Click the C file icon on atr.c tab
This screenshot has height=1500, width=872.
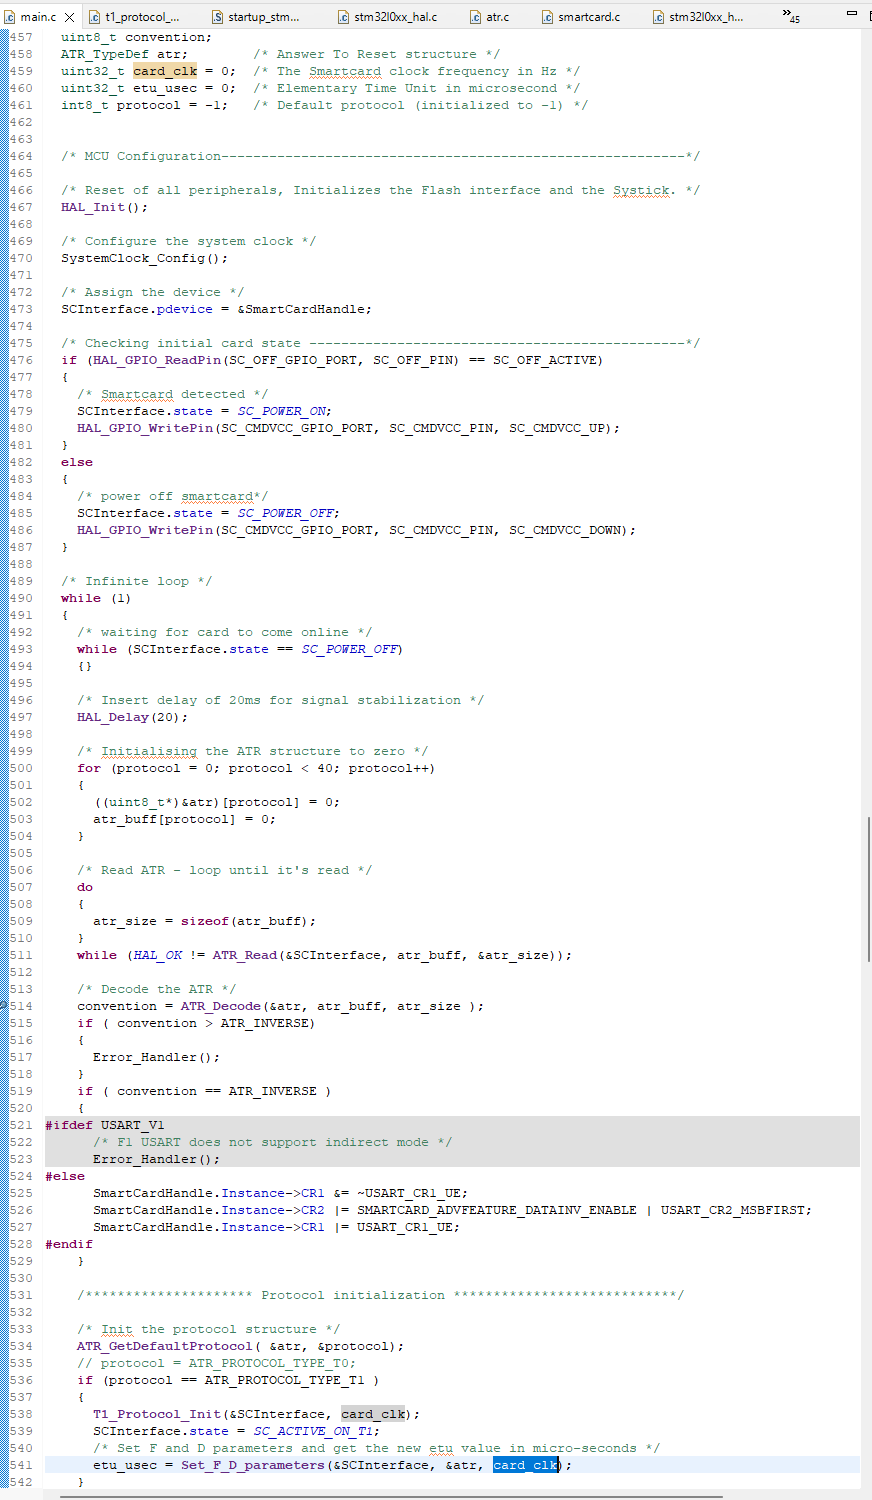[477, 16]
